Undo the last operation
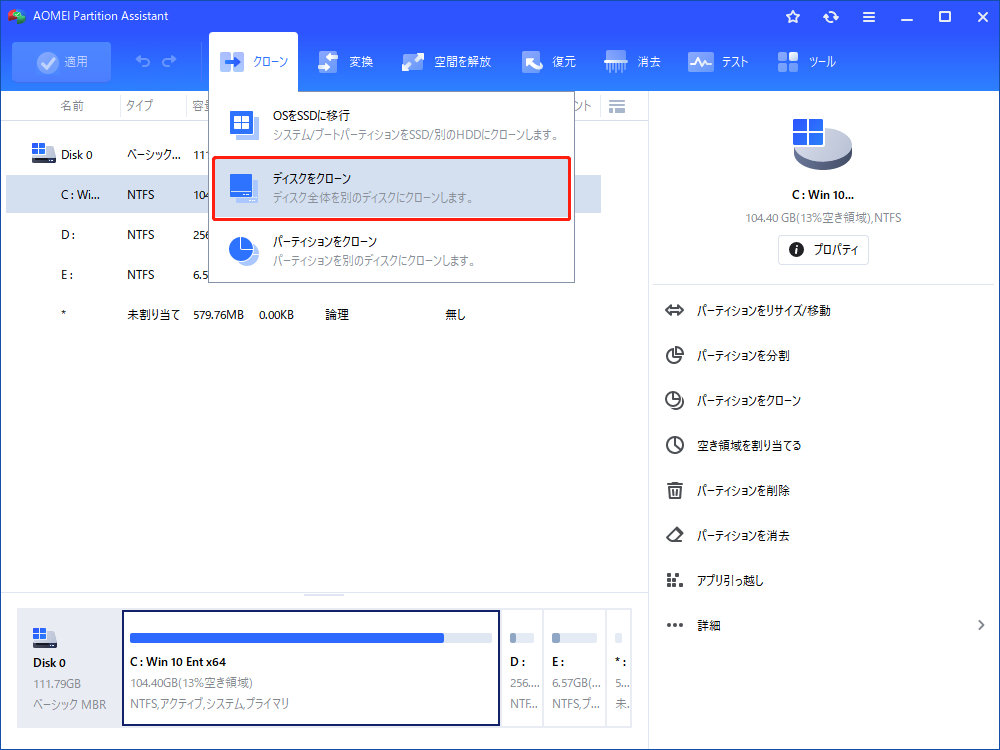1000x750 pixels. pos(143,61)
